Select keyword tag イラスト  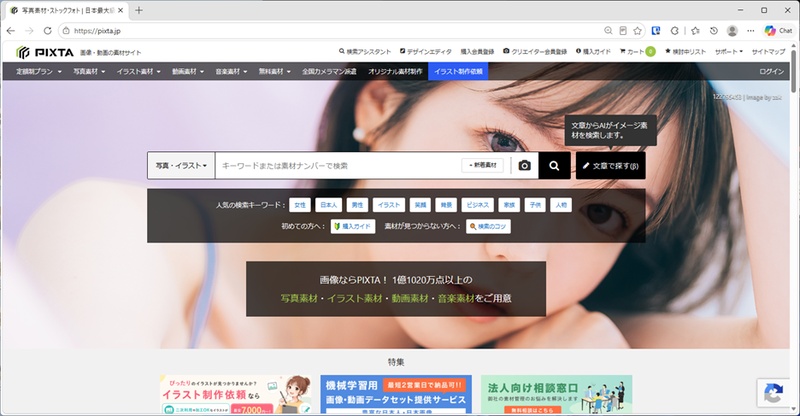click(389, 205)
